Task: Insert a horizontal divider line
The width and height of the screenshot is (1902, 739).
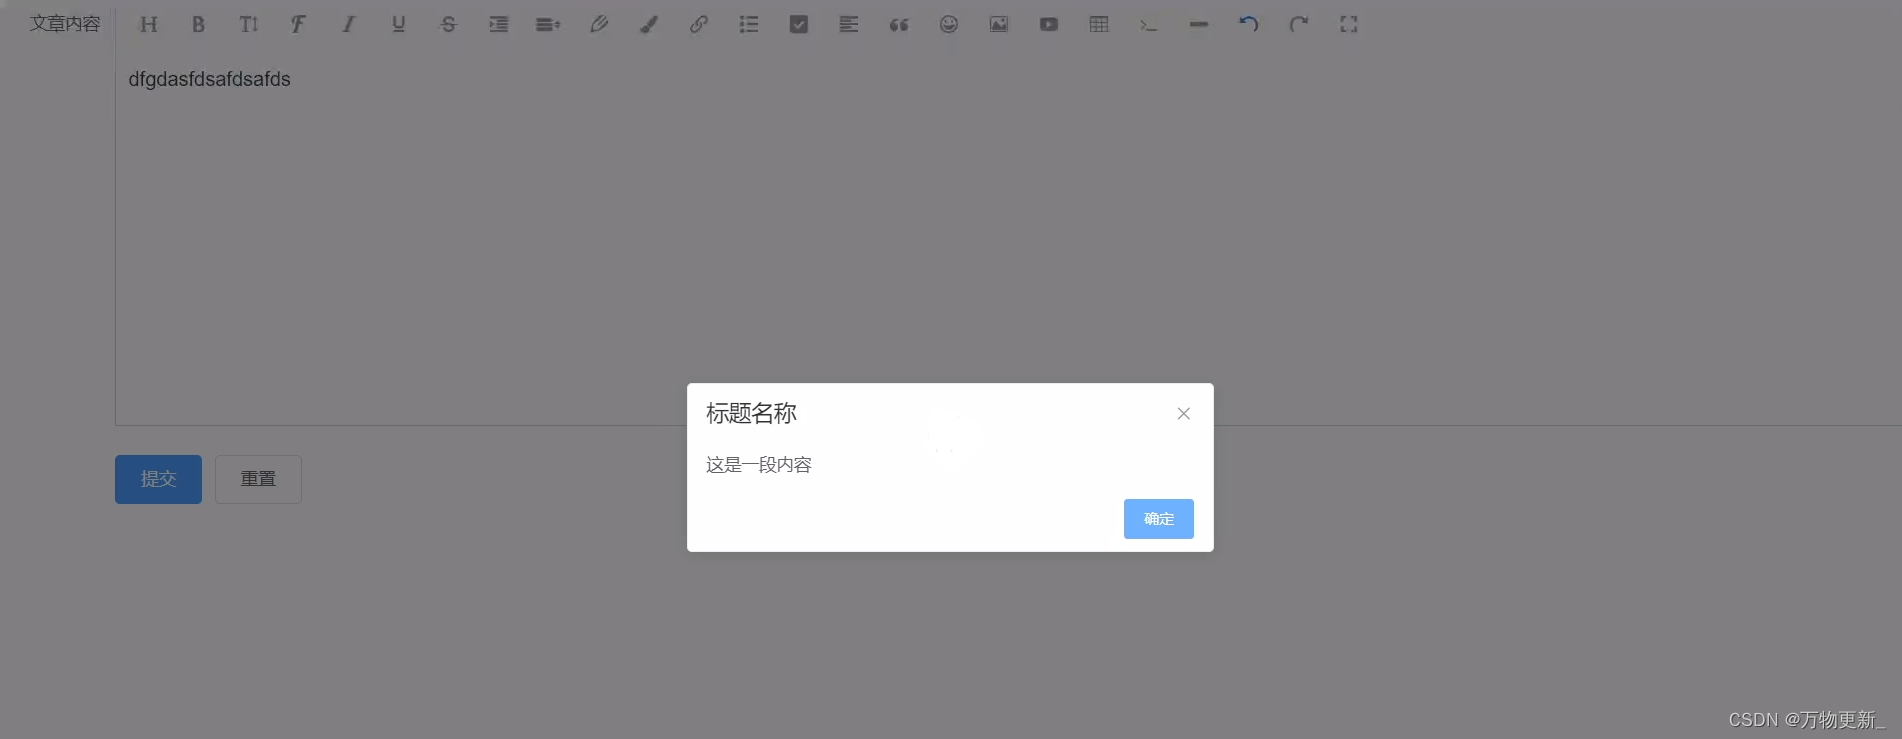Action: (x=1199, y=24)
